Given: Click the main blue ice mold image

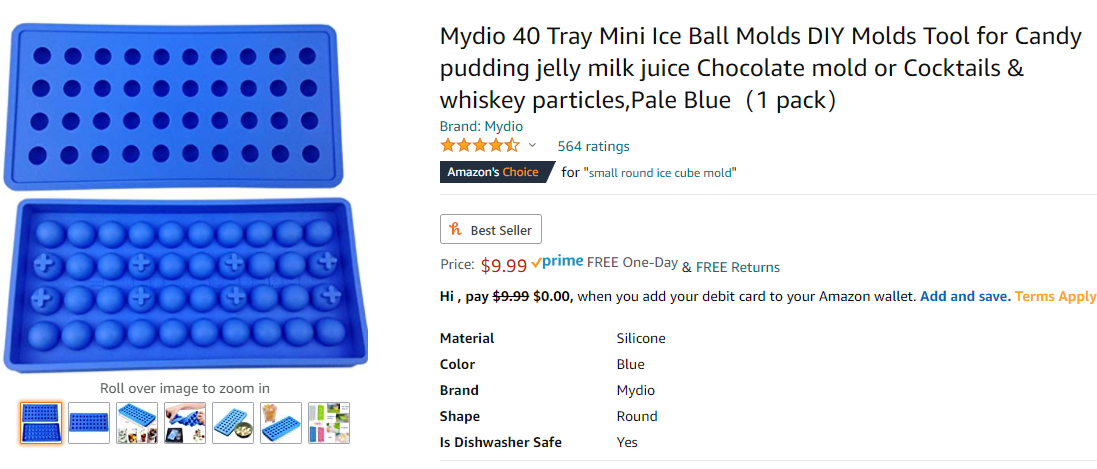Looking at the screenshot, I should coord(185,195).
